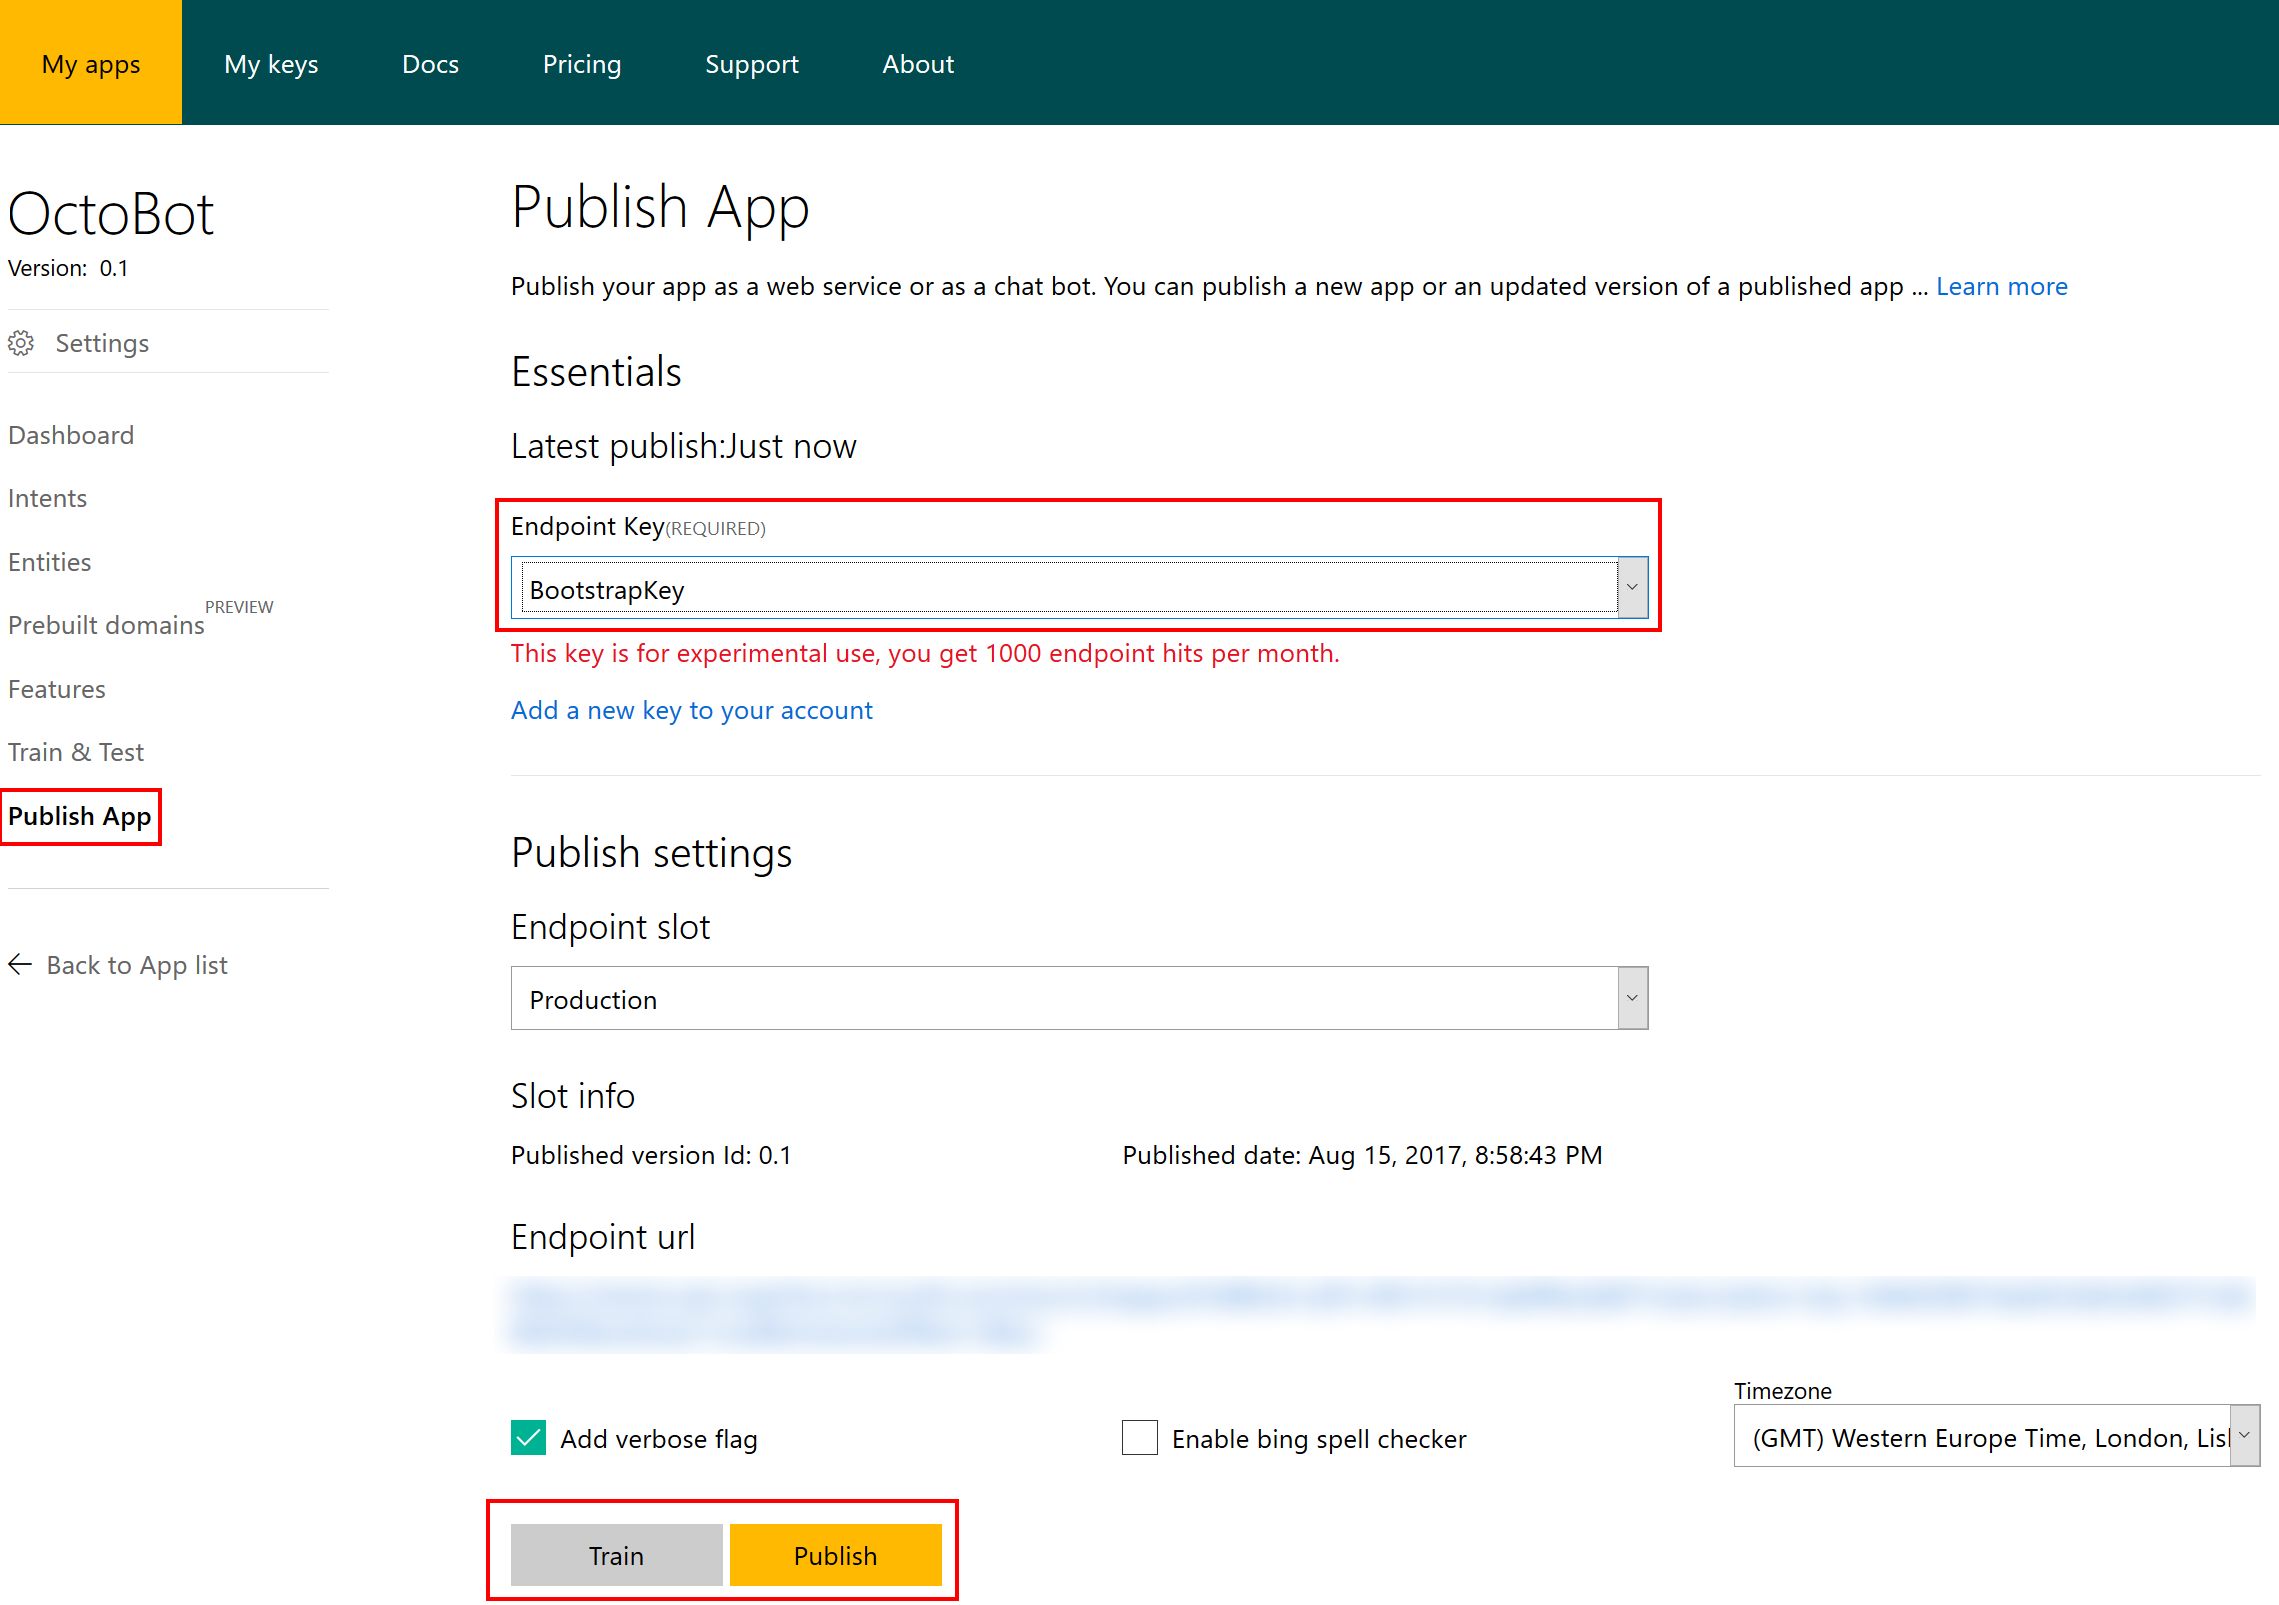Open the Timezone dropdown

(x=2243, y=1436)
